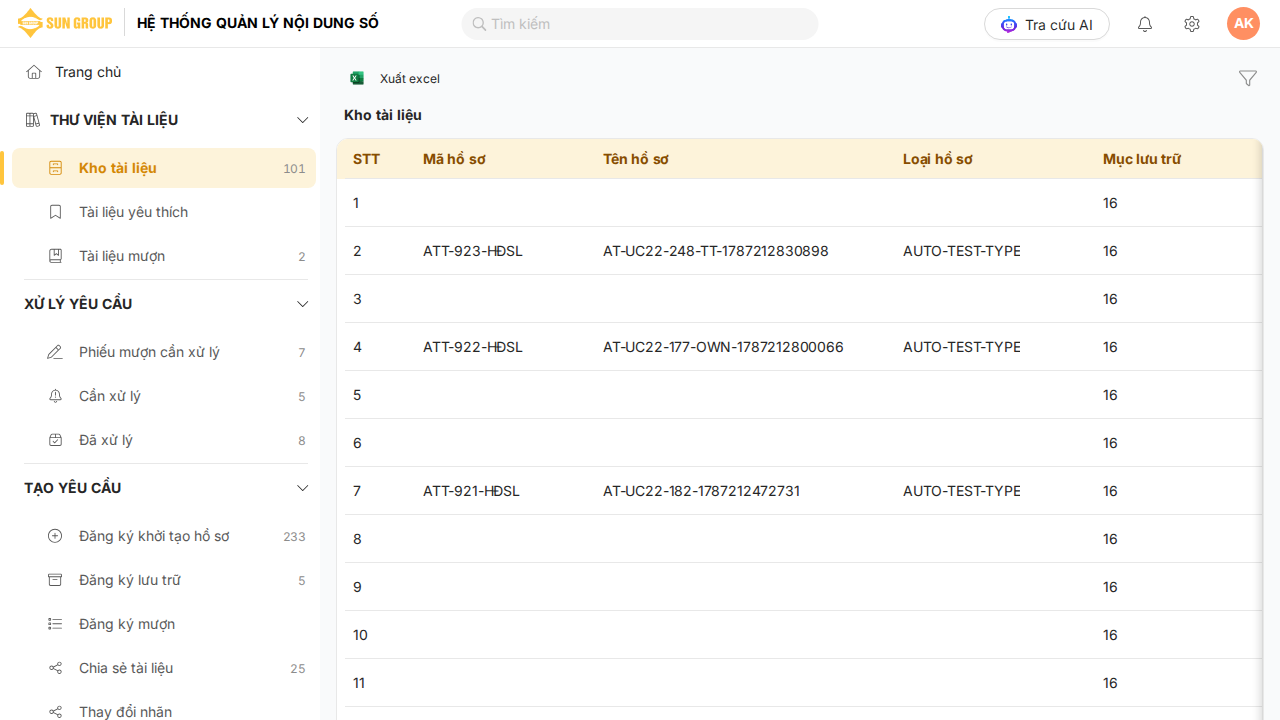Click the Thư viện tài liệu books icon
1280x720 pixels.
pos(33,120)
